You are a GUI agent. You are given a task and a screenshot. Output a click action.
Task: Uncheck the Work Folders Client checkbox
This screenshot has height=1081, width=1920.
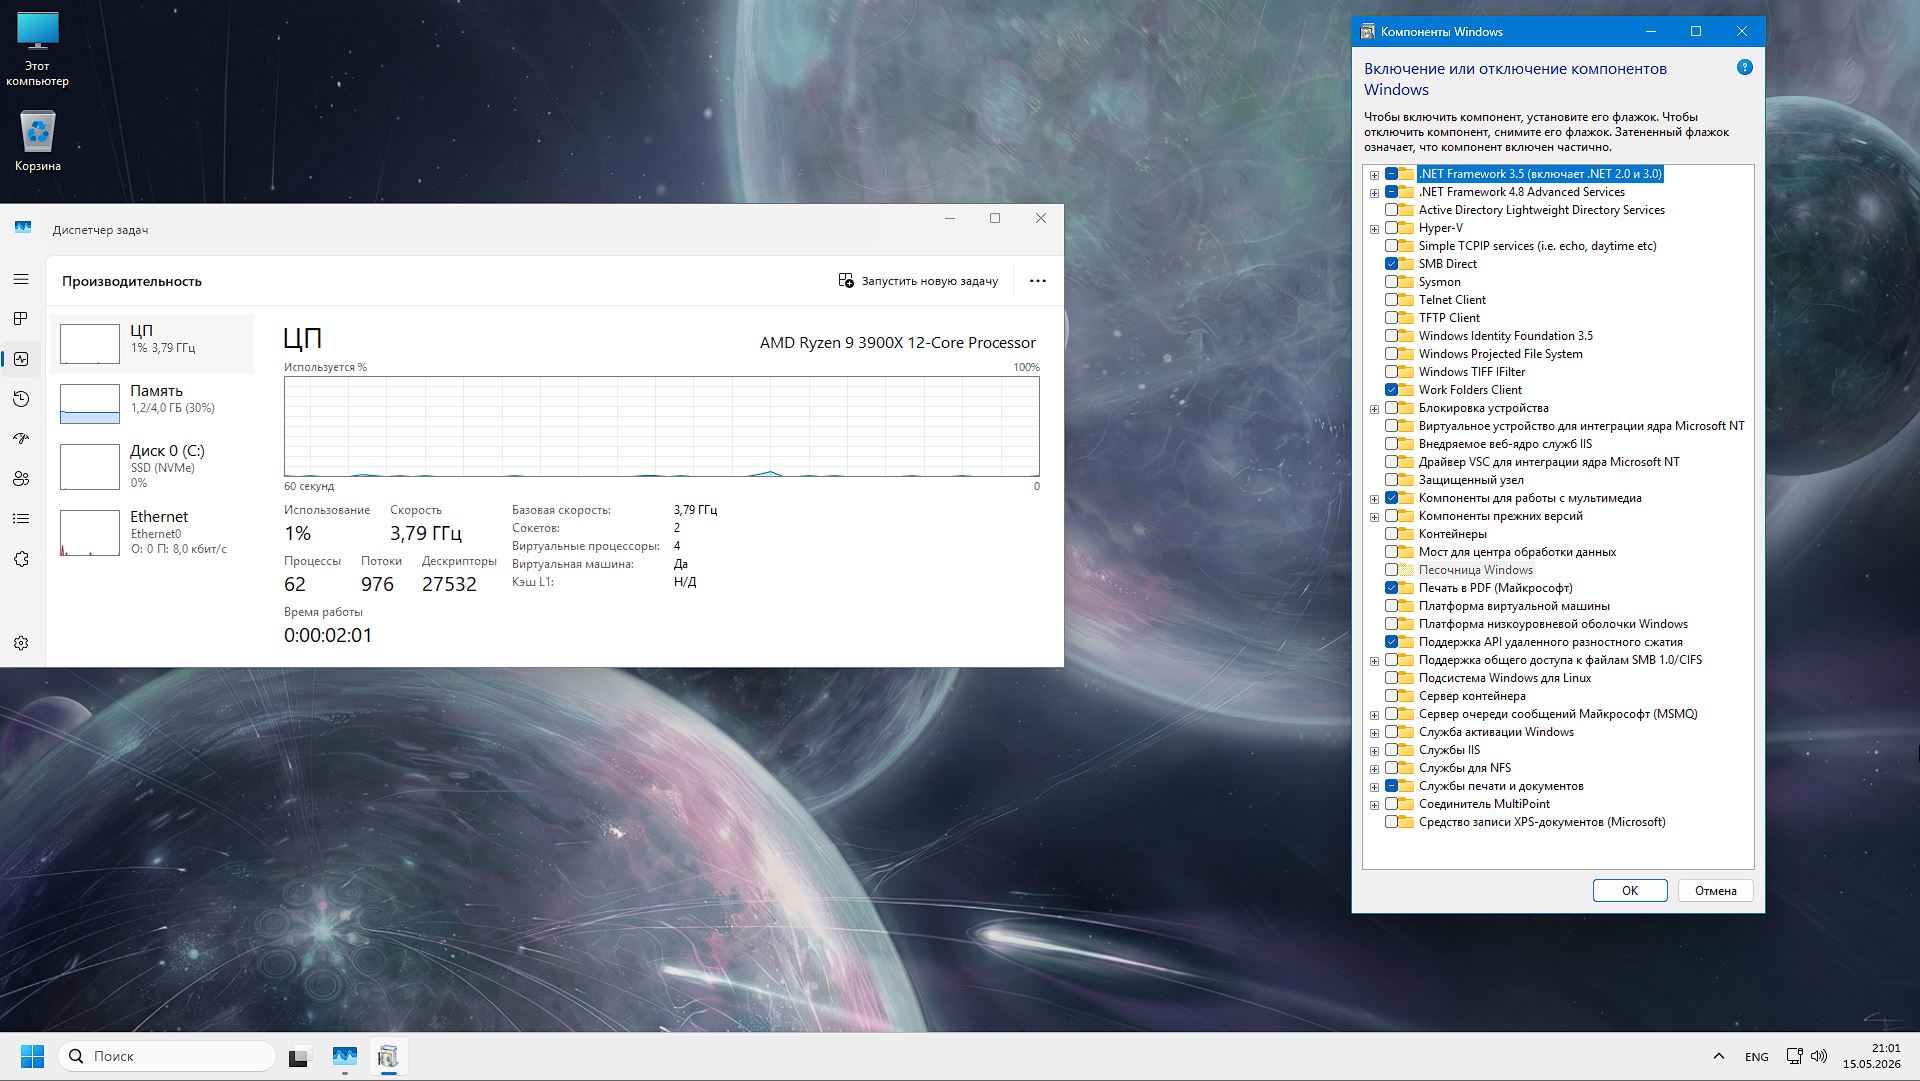pos(1391,390)
